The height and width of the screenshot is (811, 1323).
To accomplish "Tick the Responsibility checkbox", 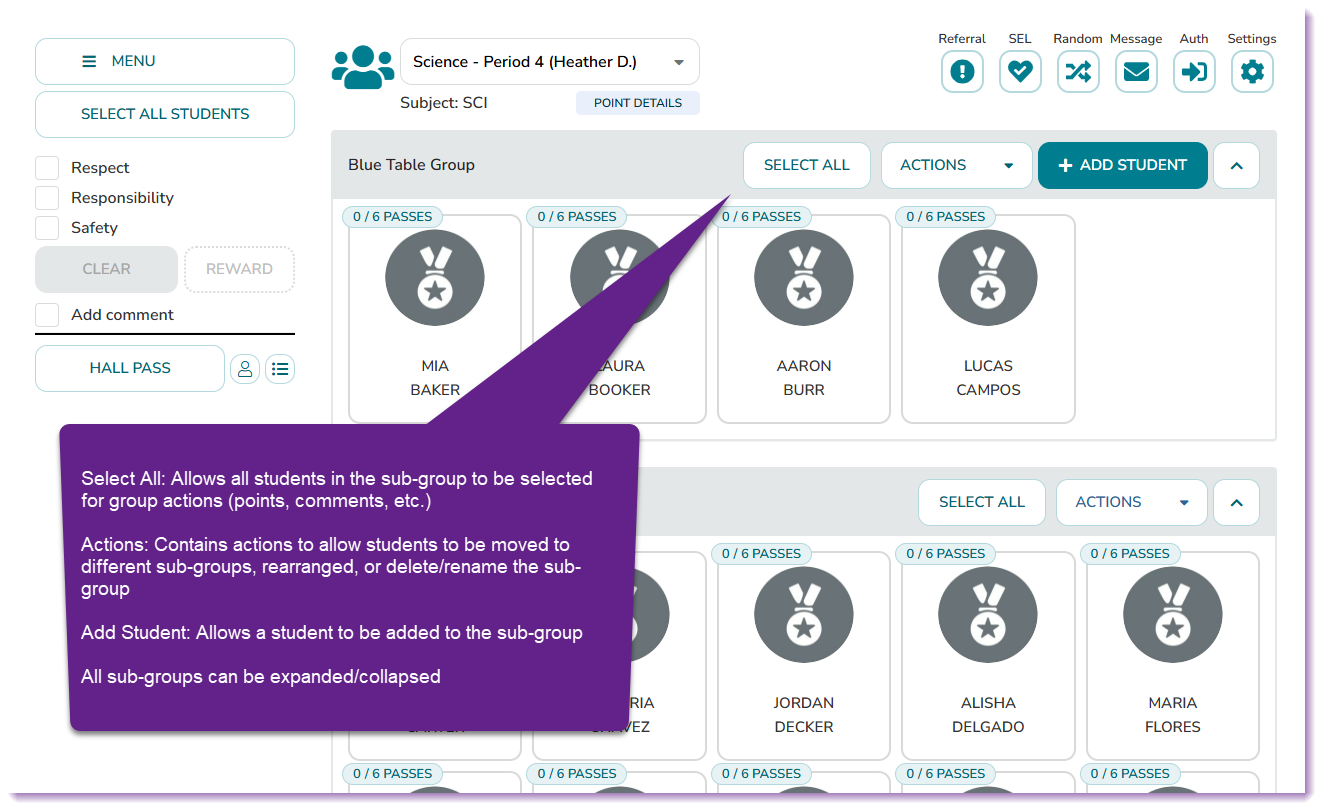I will 47,198.
